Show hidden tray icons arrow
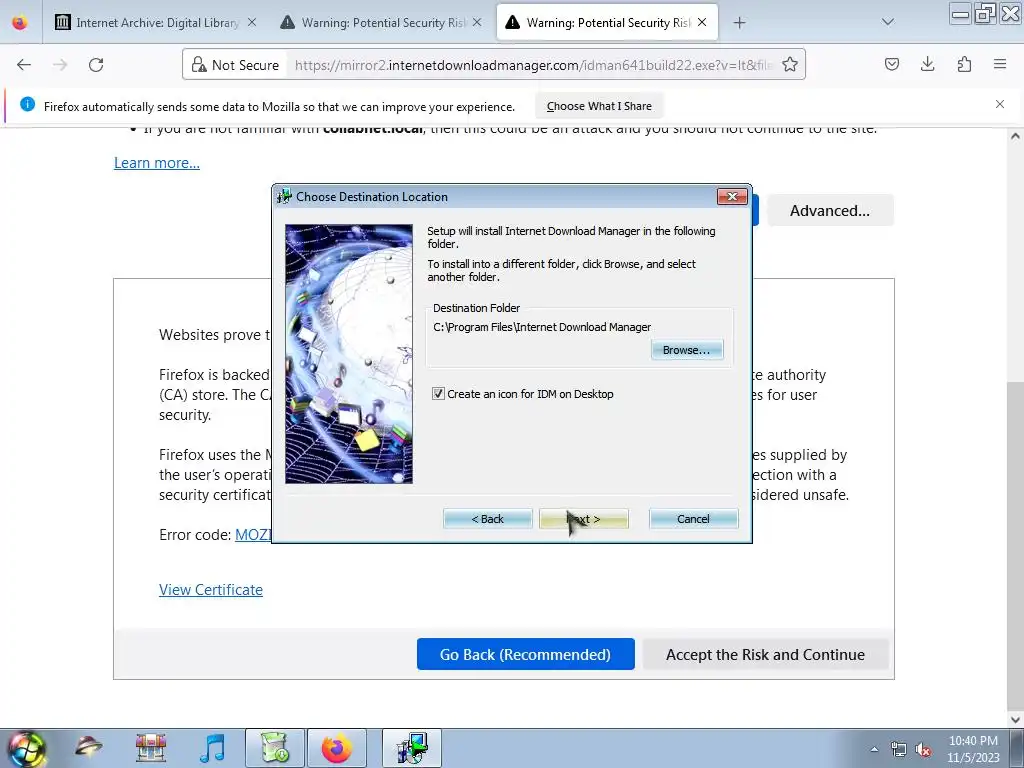 point(874,750)
